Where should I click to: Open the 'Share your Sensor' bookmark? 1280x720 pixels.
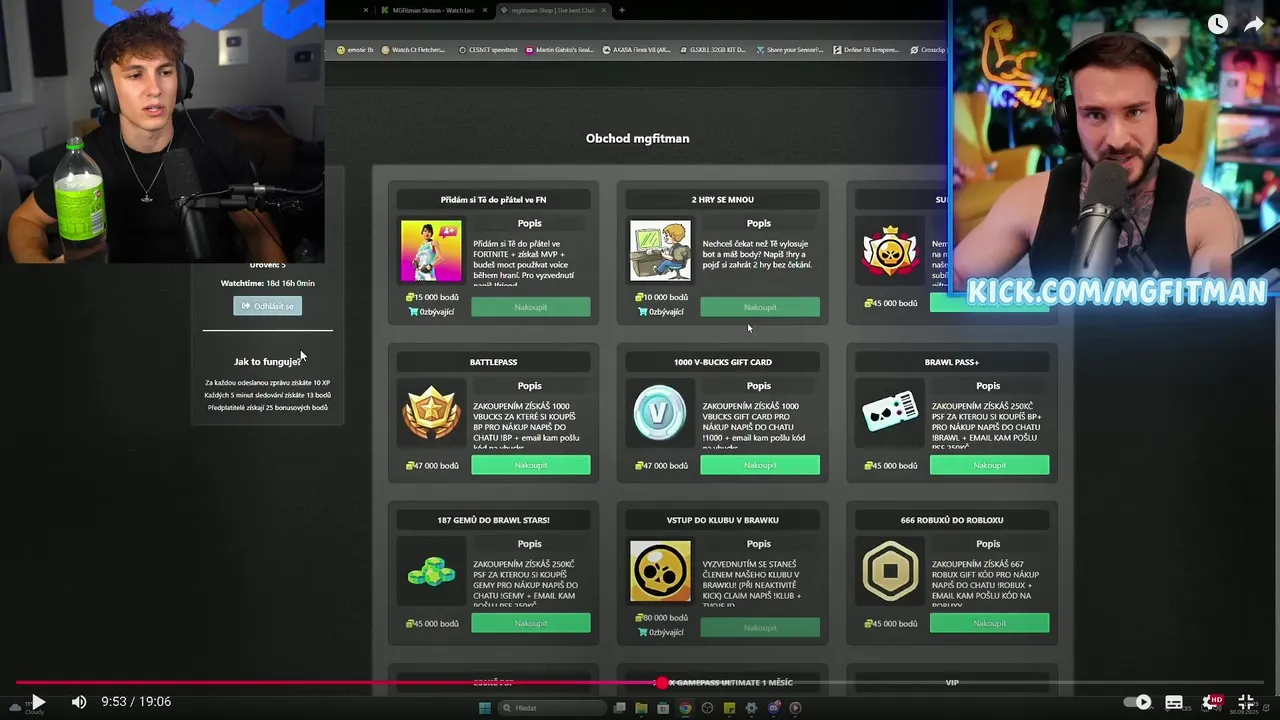pos(789,49)
